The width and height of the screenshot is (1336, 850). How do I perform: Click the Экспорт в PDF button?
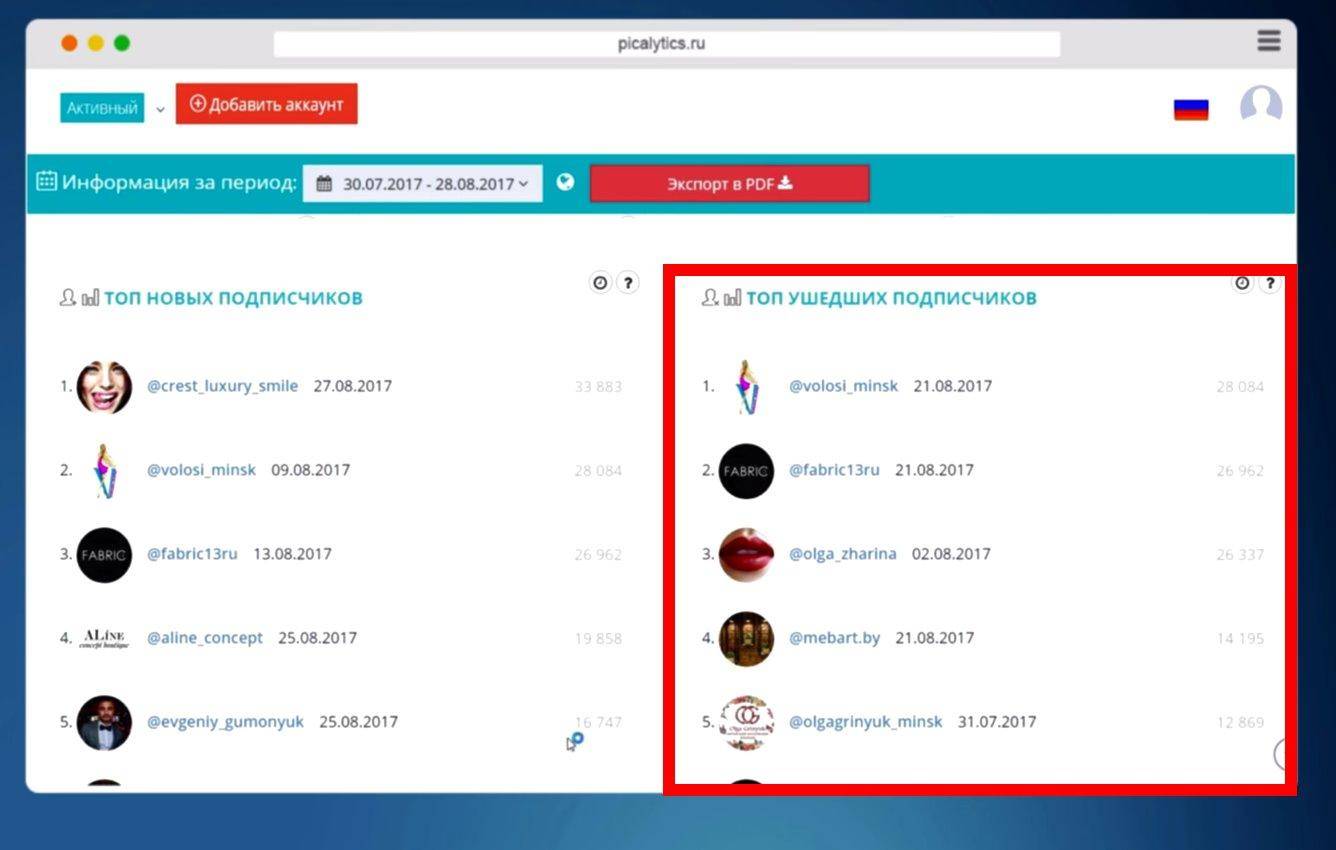[729, 184]
